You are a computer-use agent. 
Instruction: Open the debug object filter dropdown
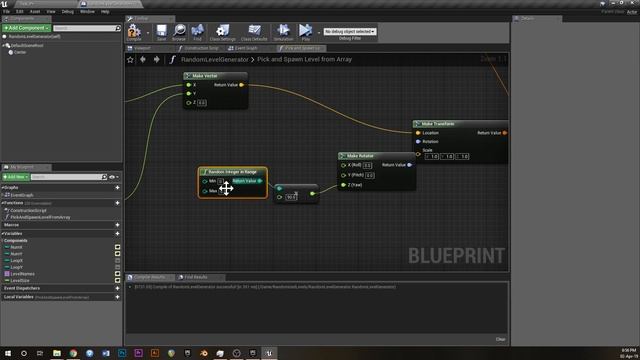pos(350,31)
